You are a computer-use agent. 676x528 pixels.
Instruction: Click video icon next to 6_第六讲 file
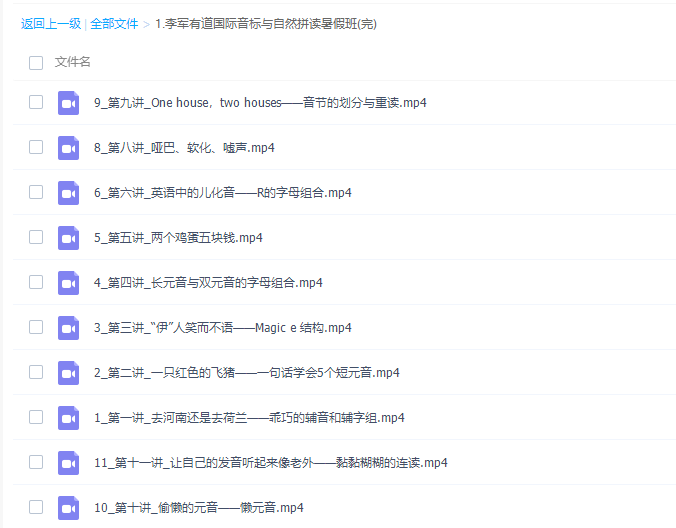68,192
